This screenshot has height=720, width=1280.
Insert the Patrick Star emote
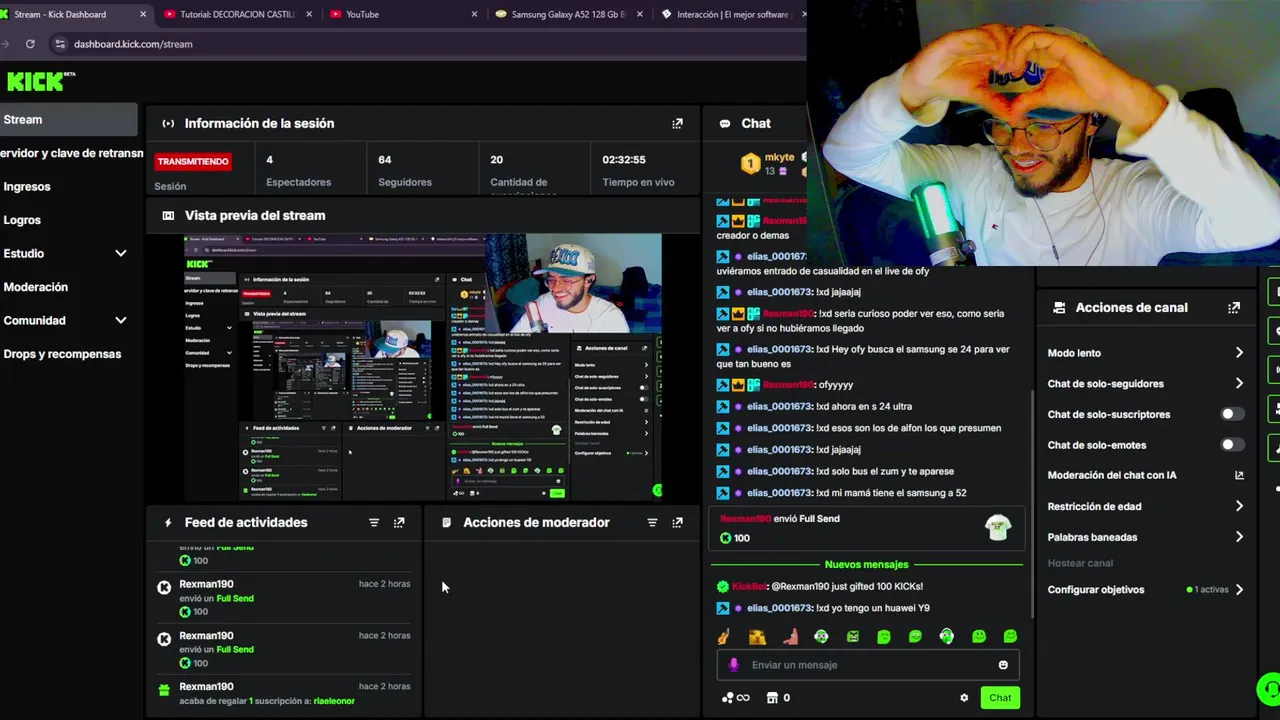[x=790, y=636]
